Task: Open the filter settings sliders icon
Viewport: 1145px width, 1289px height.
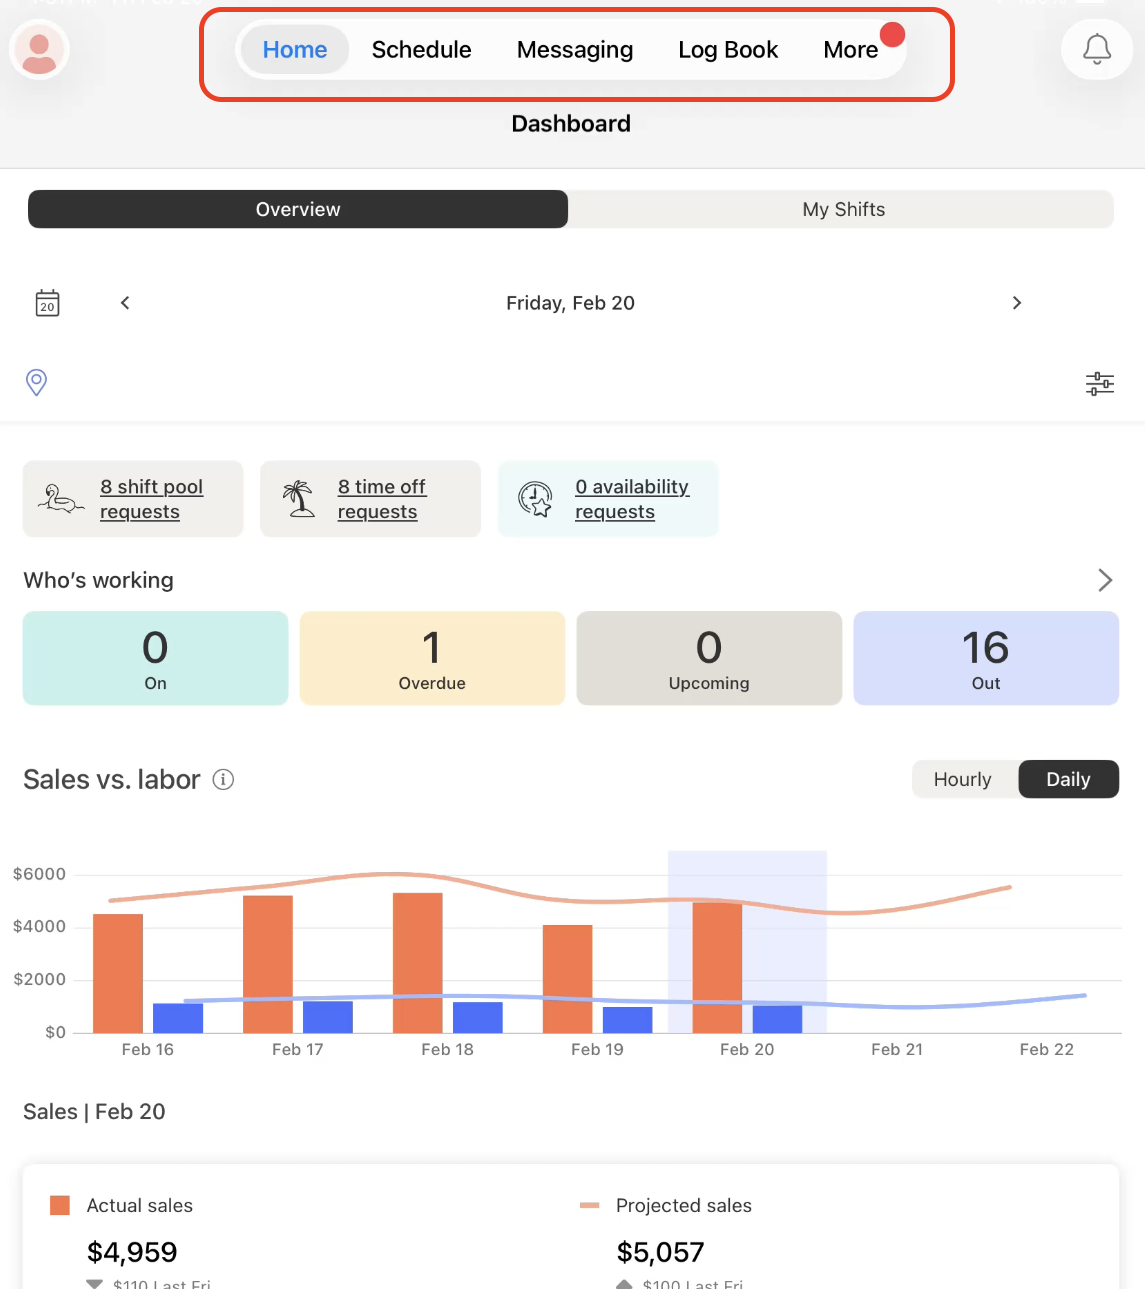Action: point(1099,383)
